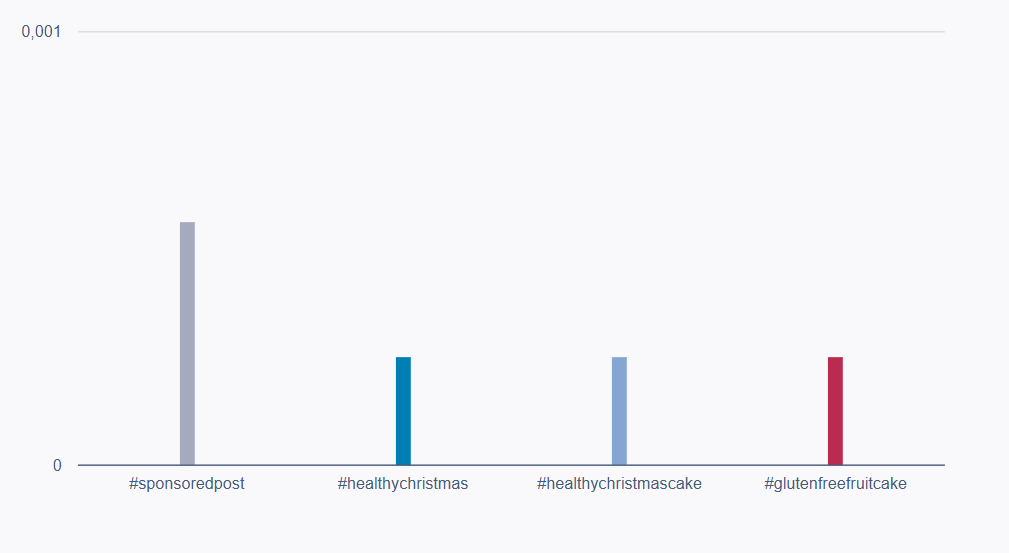Click the gray #sponsoredpost bar
The width and height of the screenshot is (1009, 553).
187,343
